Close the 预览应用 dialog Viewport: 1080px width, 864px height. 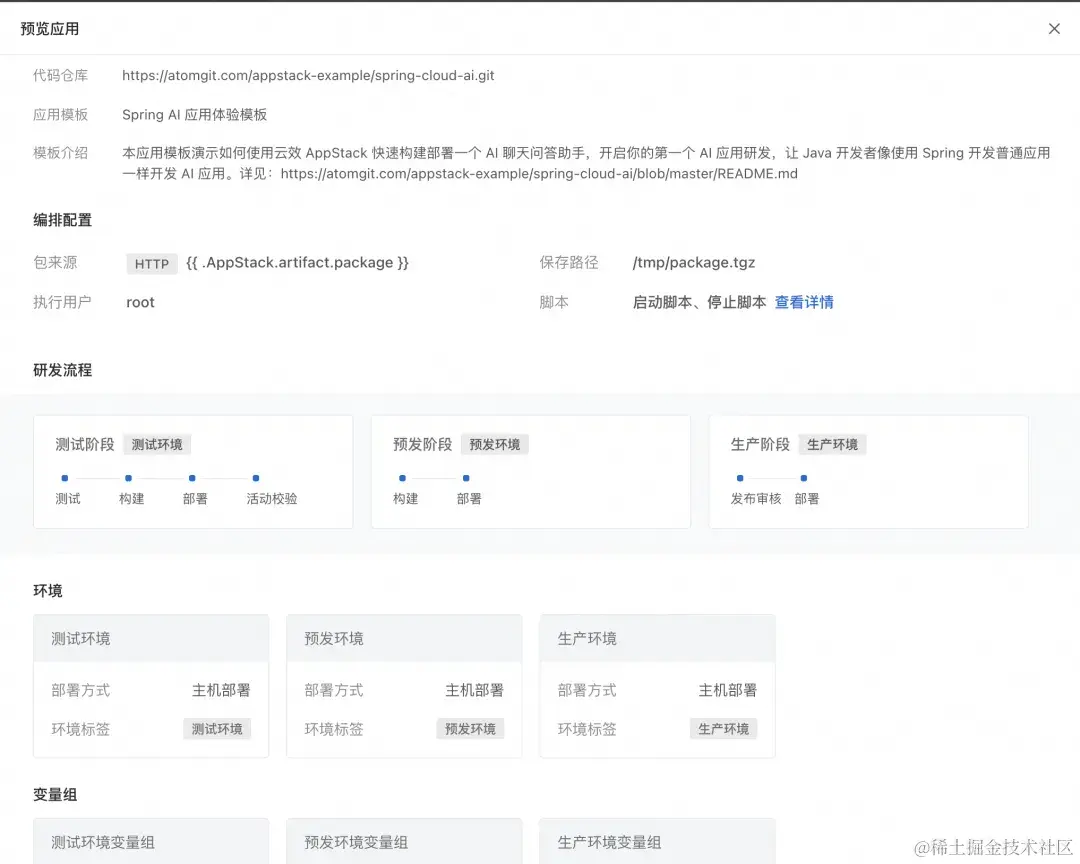(x=1054, y=28)
